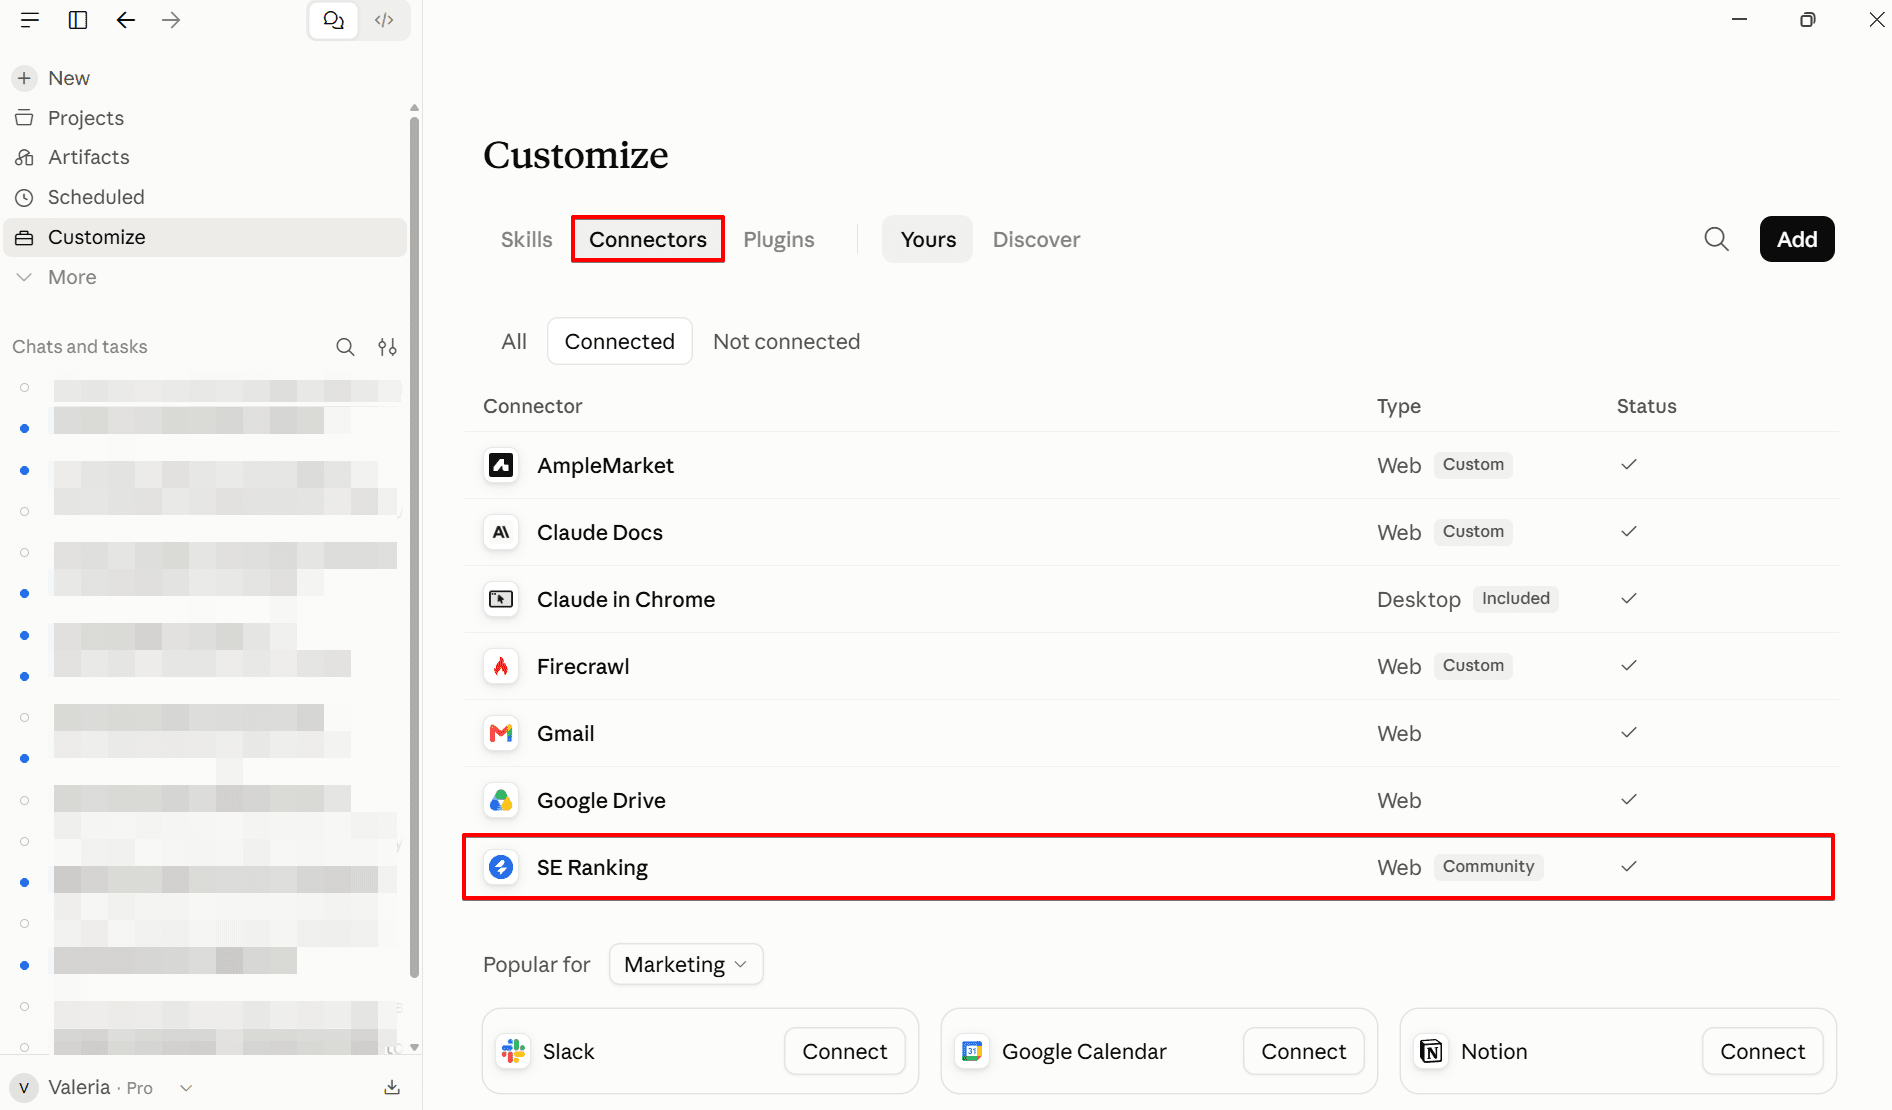This screenshot has width=1892, height=1110.
Task: Open the AmpleMarket connector row
Action: click(x=1150, y=465)
